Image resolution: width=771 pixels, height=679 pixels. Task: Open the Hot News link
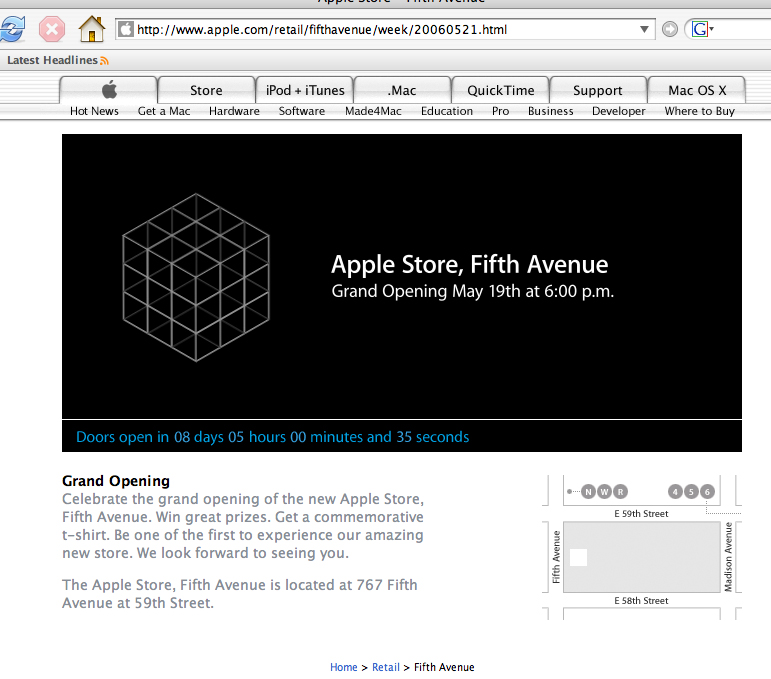(94, 111)
